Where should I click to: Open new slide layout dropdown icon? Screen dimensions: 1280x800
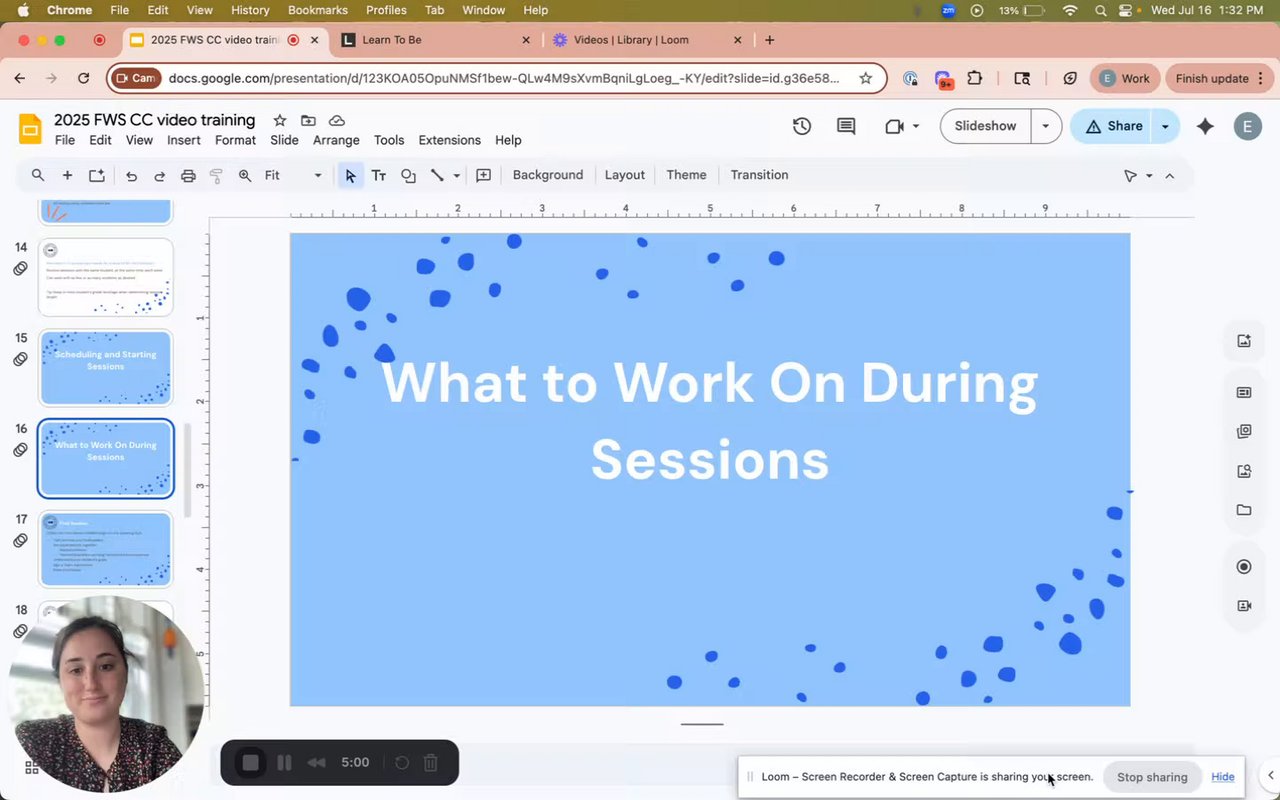[97, 176]
